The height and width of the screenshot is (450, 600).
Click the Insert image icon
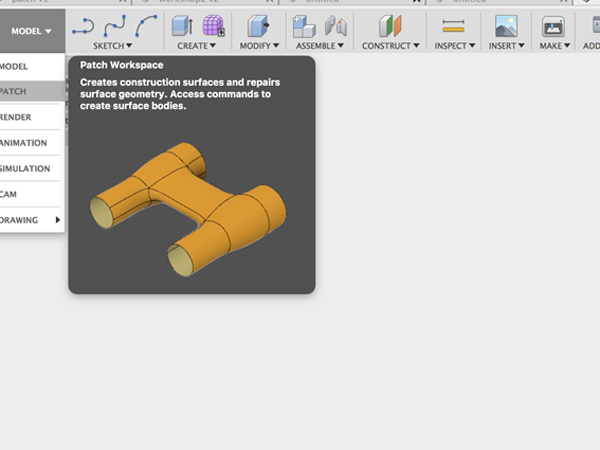click(x=506, y=26)
